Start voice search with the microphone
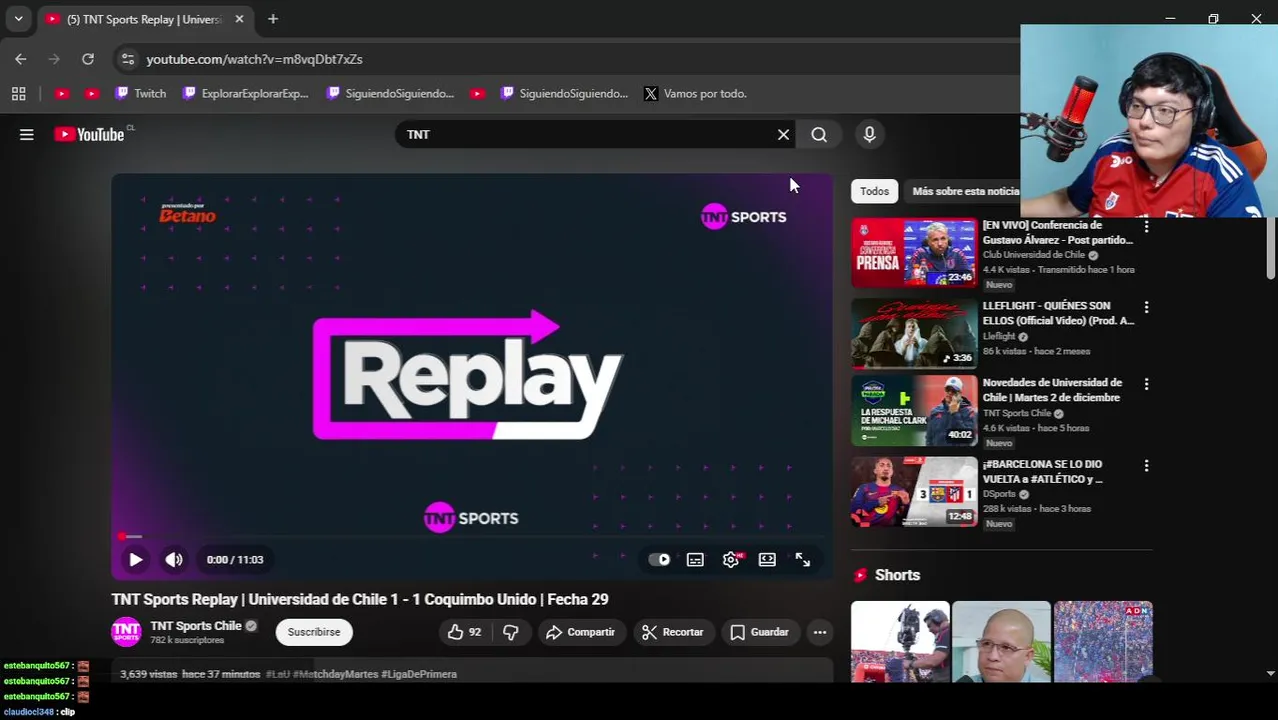 (x=869, y=134)
